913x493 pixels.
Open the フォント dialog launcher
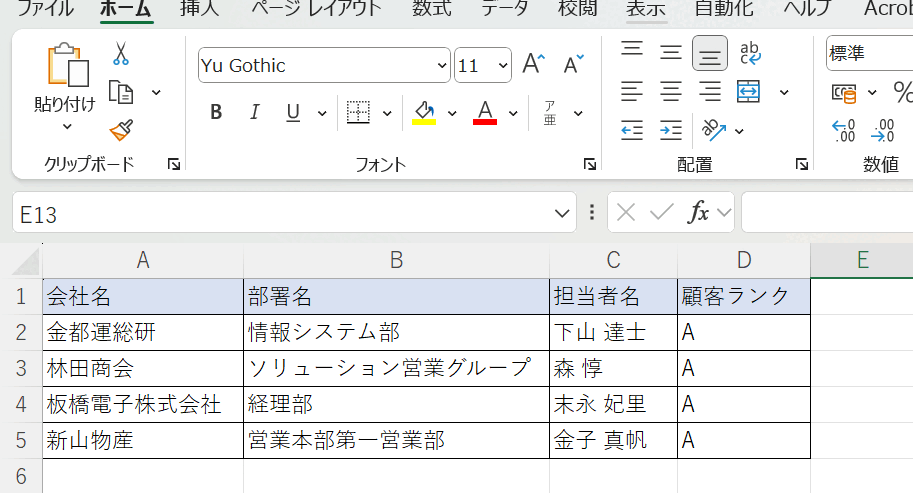coord(590,164)
